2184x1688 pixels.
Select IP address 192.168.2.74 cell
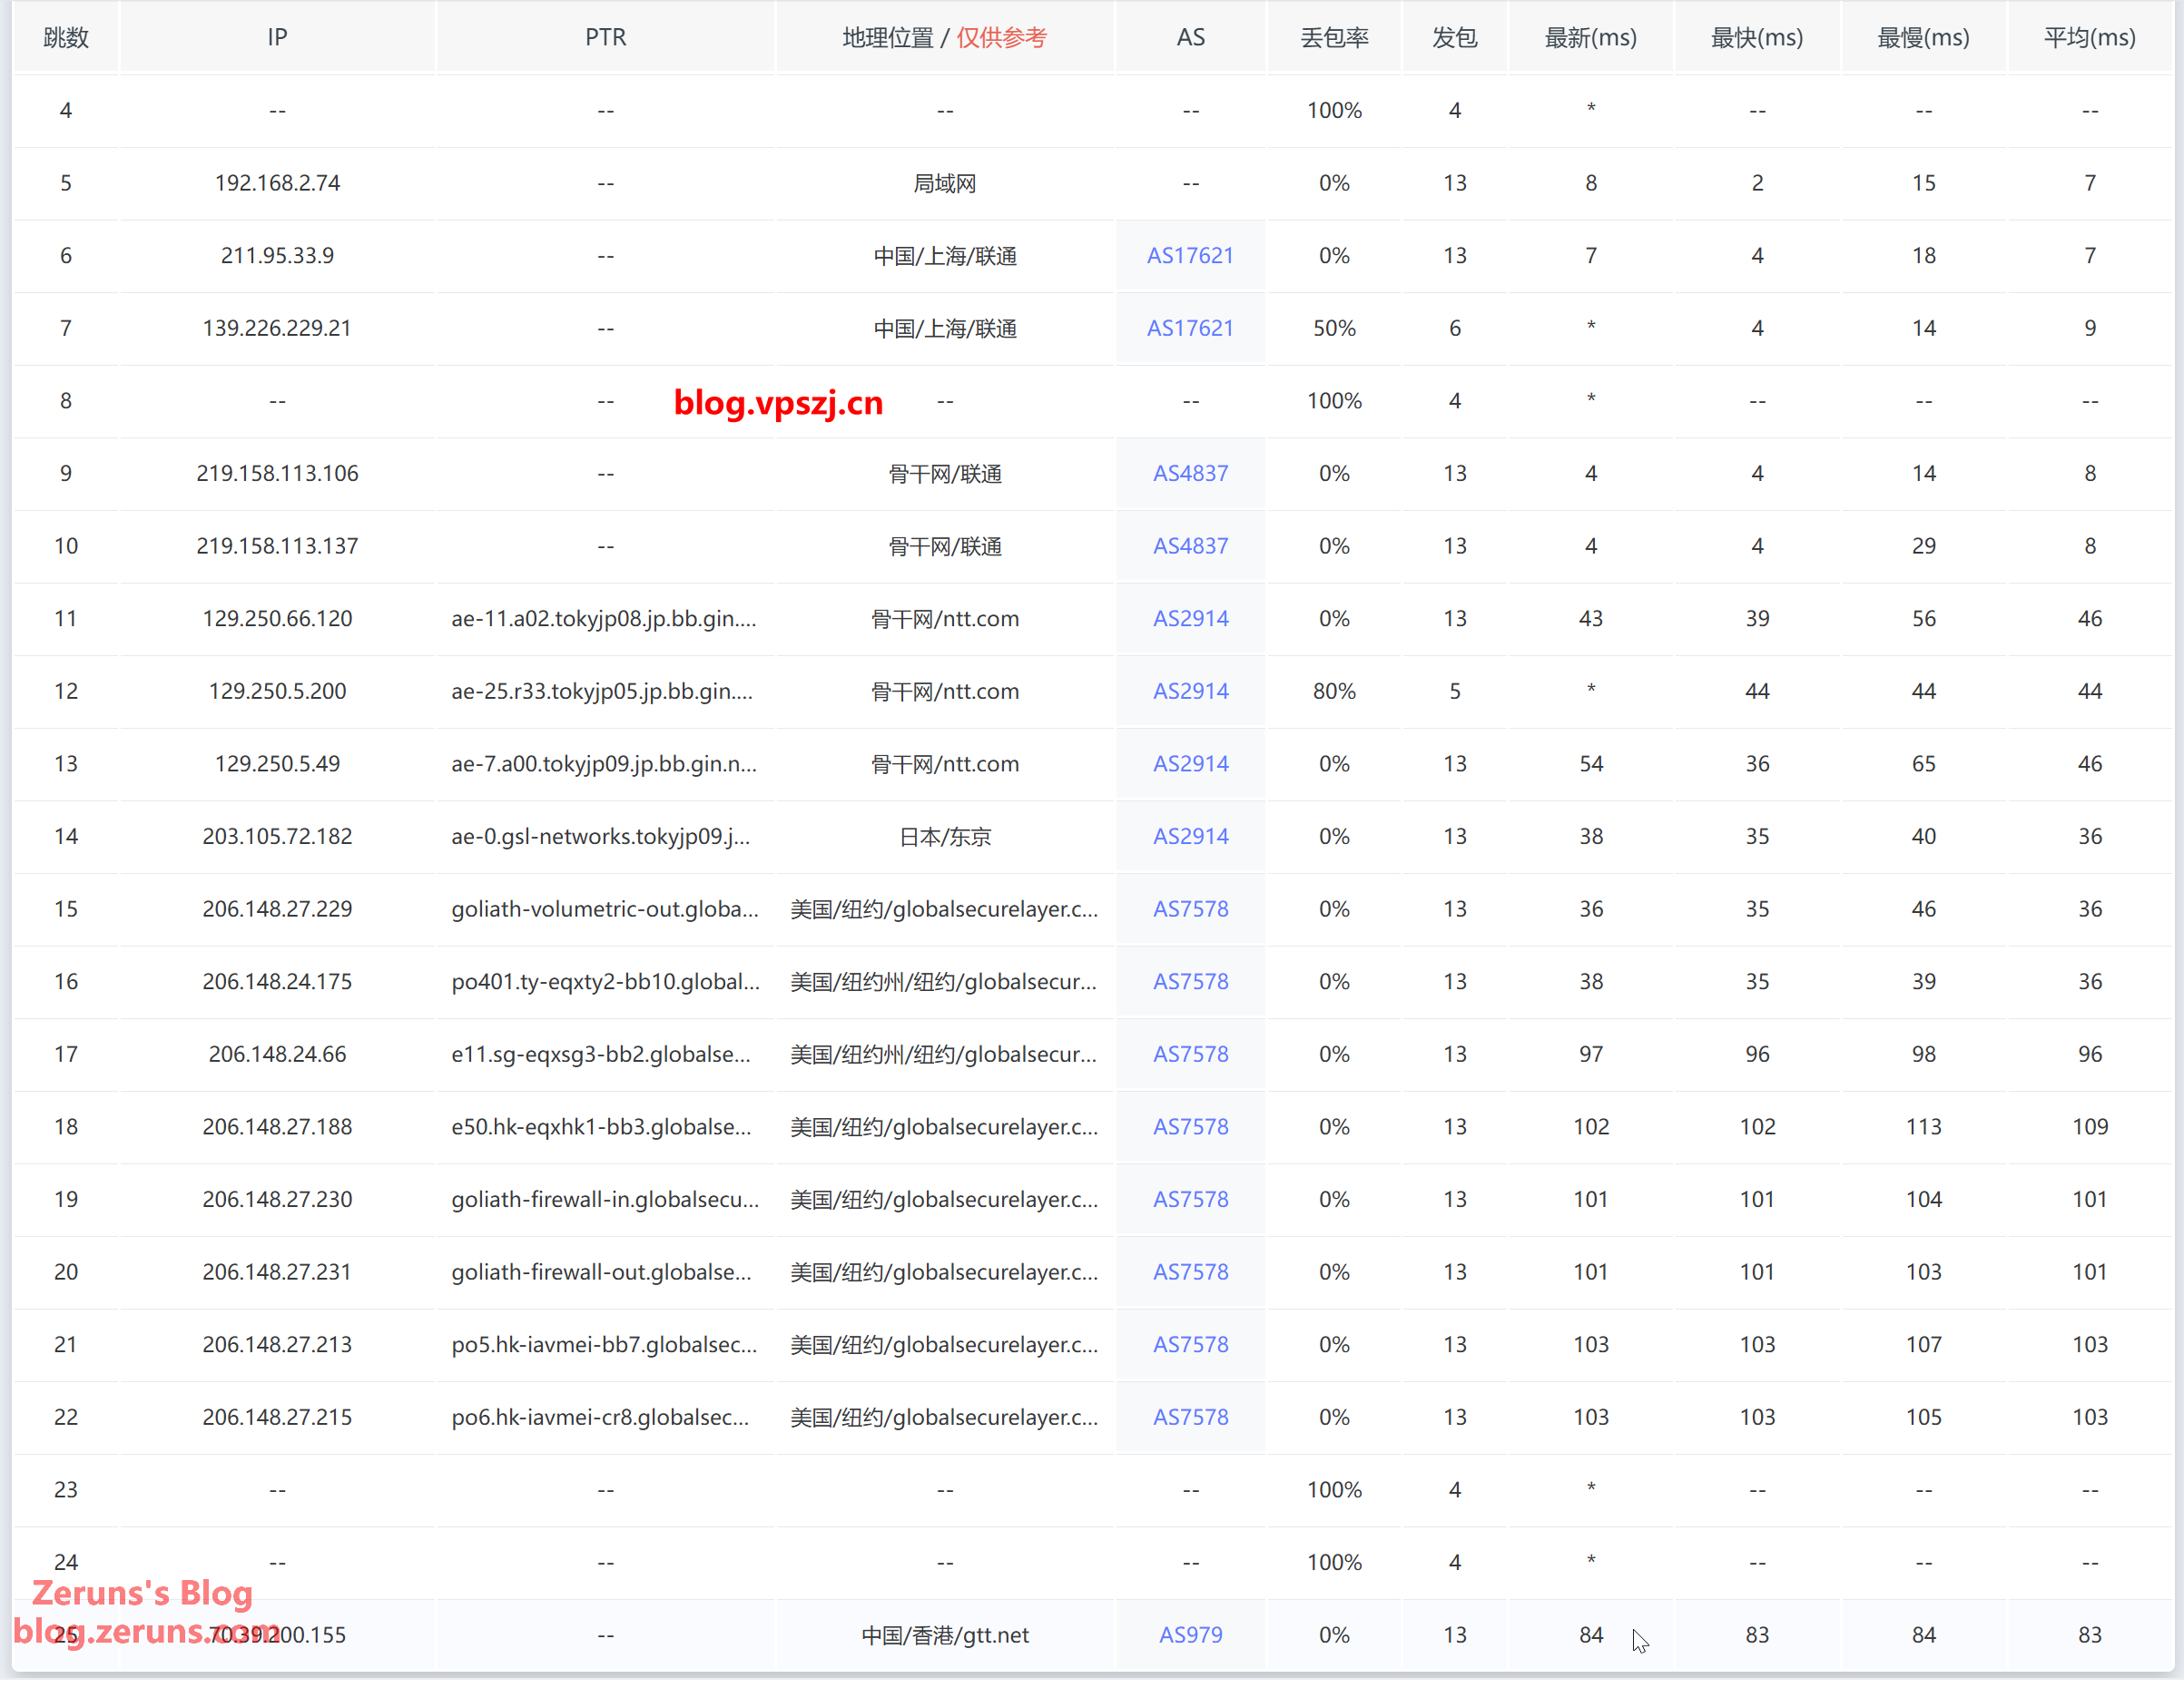277,183
